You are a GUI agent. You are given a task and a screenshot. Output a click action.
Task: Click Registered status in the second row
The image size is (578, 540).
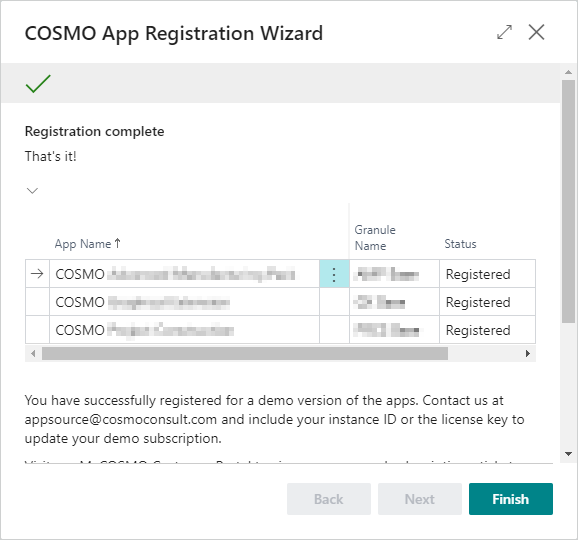(x=487, y=302)
